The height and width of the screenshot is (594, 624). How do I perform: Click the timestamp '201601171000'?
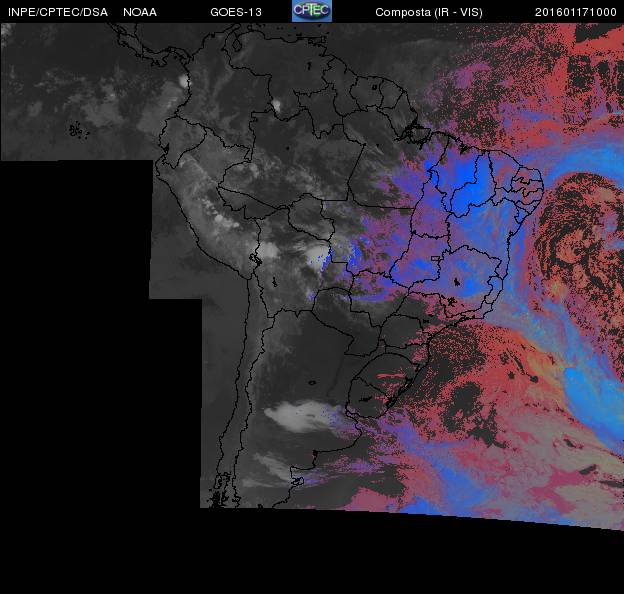tap(576, 12)
